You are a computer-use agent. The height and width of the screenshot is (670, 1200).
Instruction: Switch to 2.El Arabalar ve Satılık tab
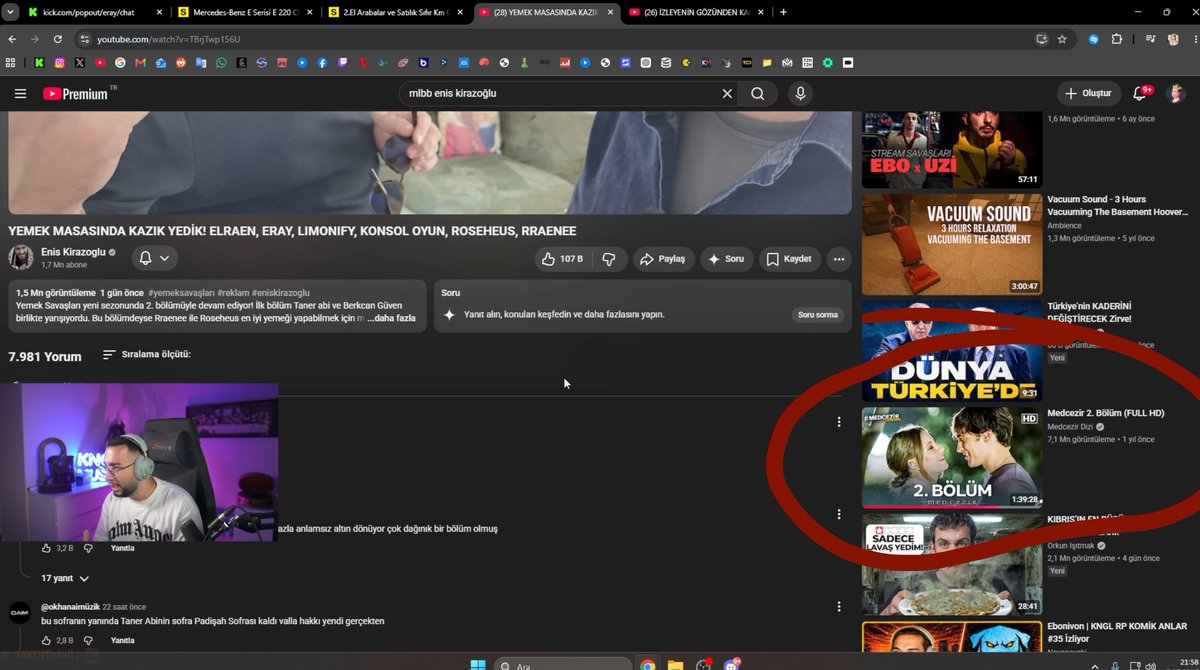[397, 12]
